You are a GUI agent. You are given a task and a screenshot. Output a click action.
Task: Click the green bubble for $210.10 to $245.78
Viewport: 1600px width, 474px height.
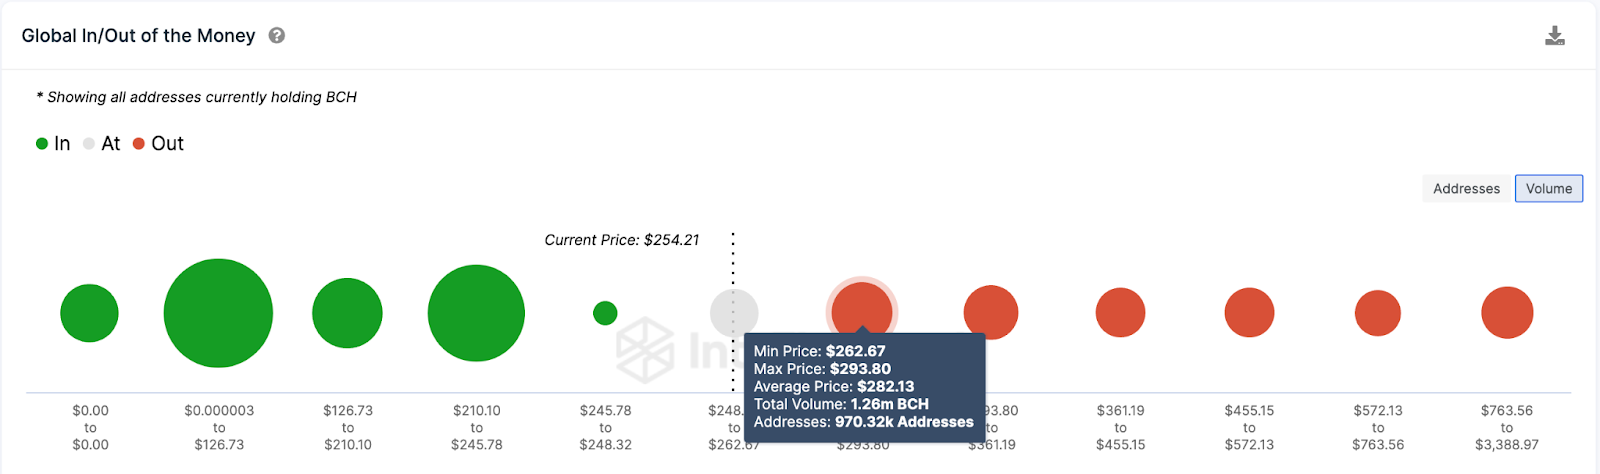(x=476, y=313)
